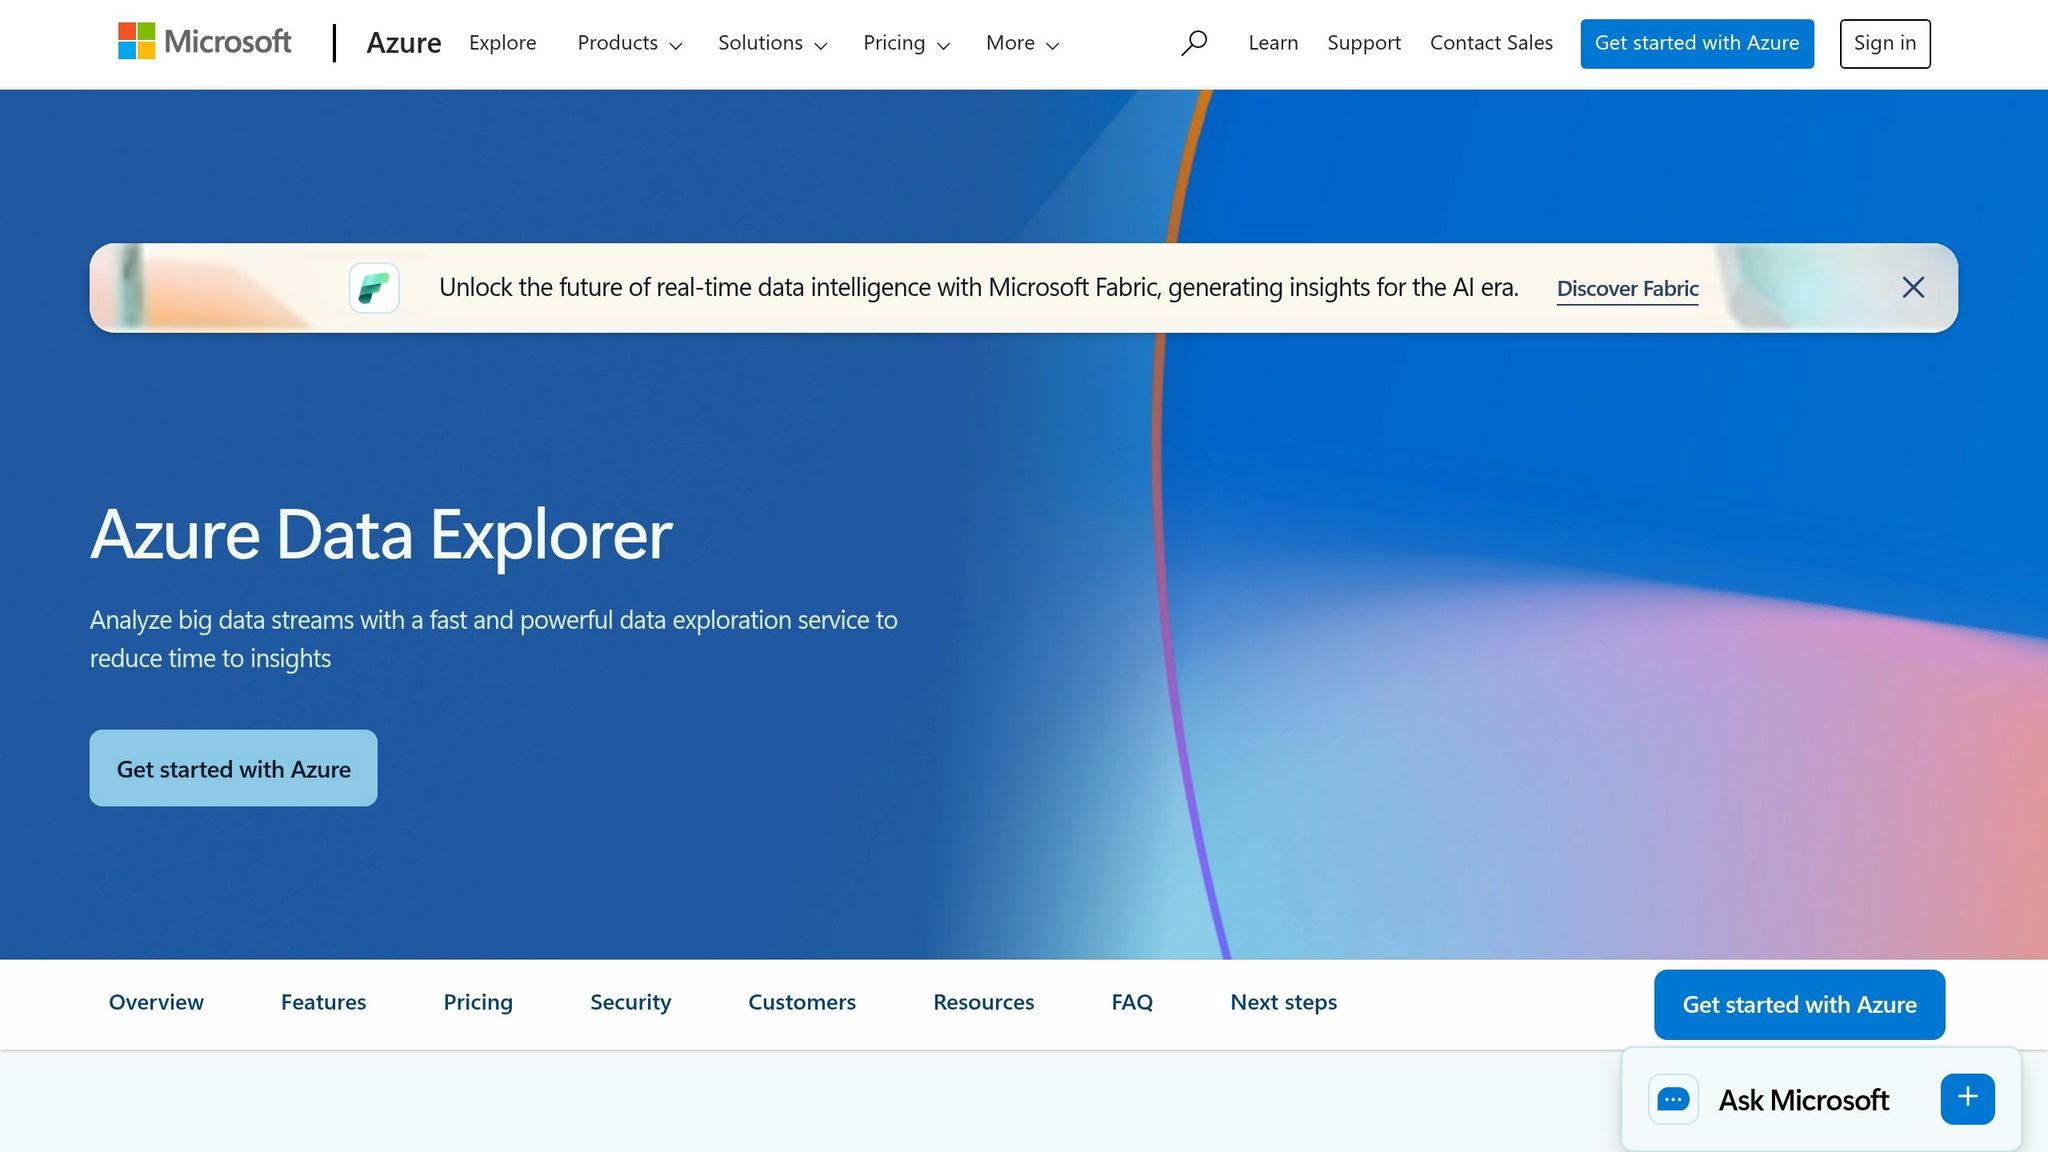Click the Sign in button
Image resolution: width=2048 pixels, height=1152 pixels.
coord(1885,44)
